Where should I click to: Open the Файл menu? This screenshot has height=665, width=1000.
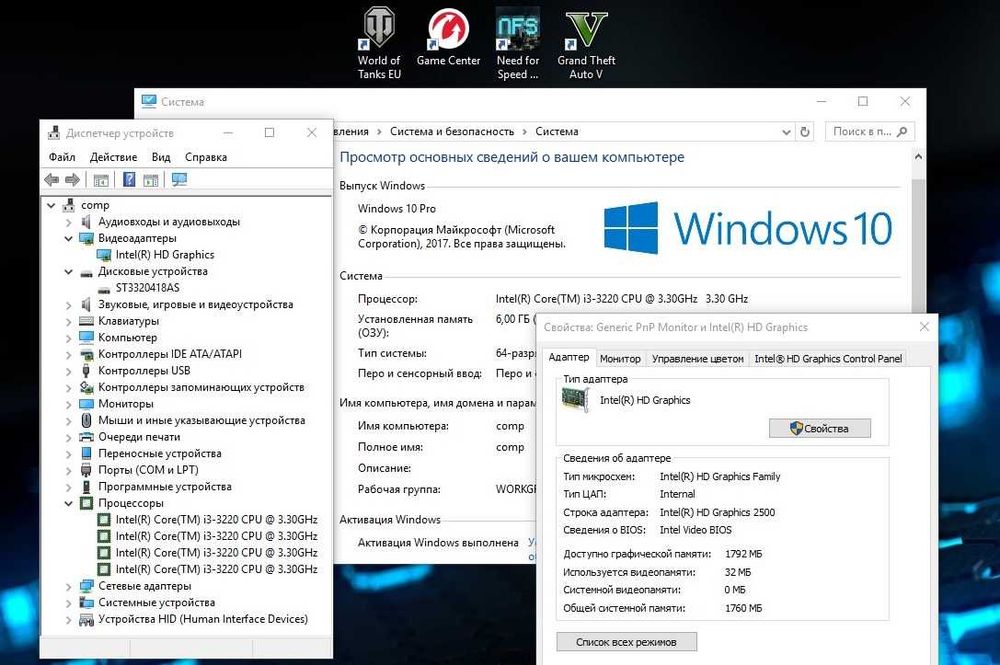pos(62,157)
